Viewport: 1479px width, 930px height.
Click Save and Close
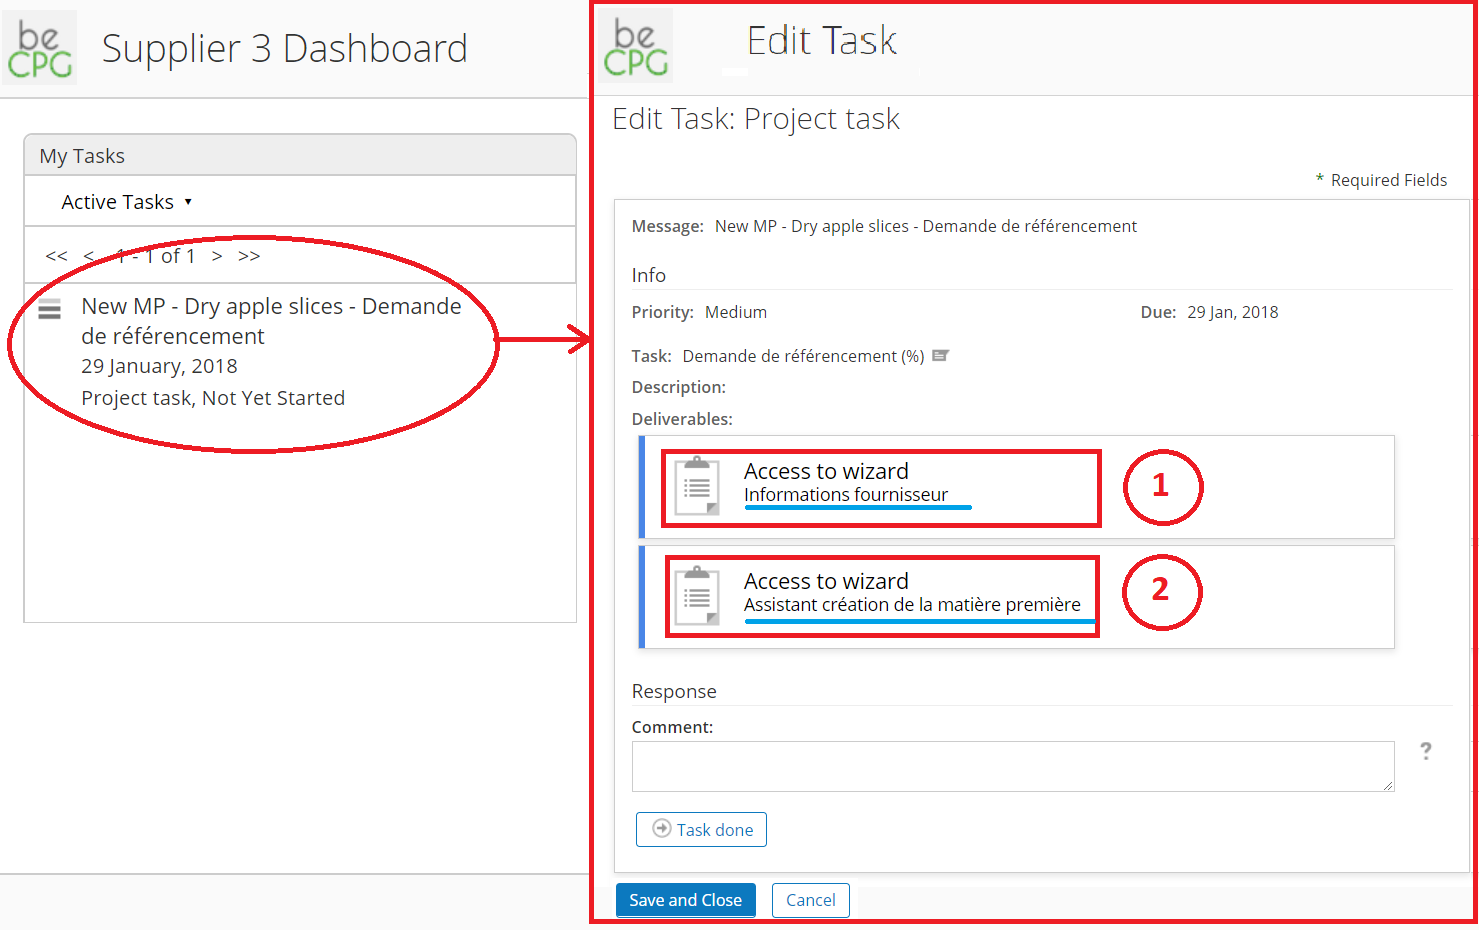685,900
